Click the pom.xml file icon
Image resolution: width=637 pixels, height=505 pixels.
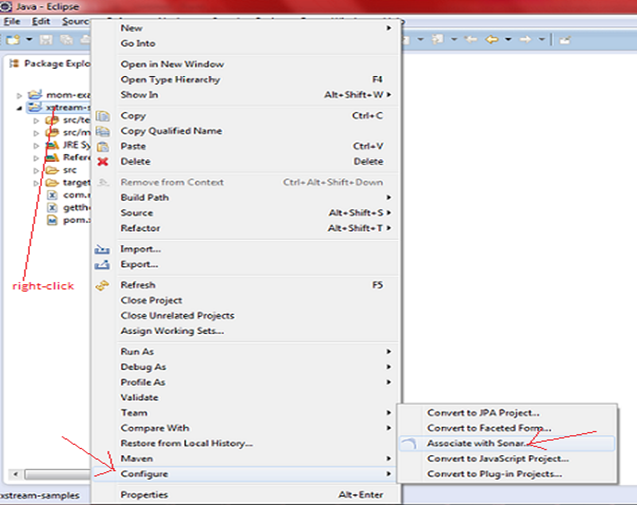pos(52,220)
